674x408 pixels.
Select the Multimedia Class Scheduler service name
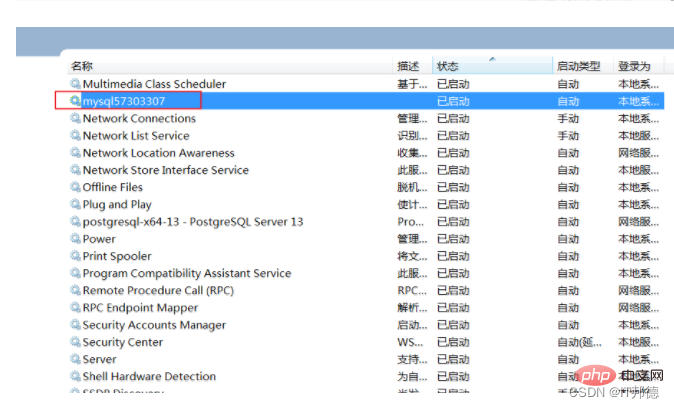(x=154, y=84)
